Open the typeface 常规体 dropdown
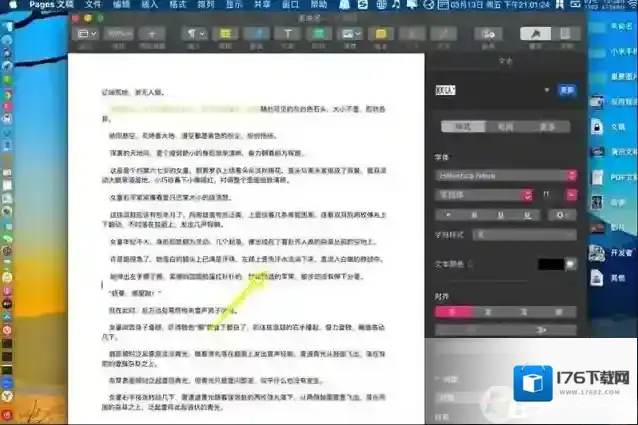Image resolution: width=638 pixels, height=425 pixels. pyautogui.click(x=484, y=195)
